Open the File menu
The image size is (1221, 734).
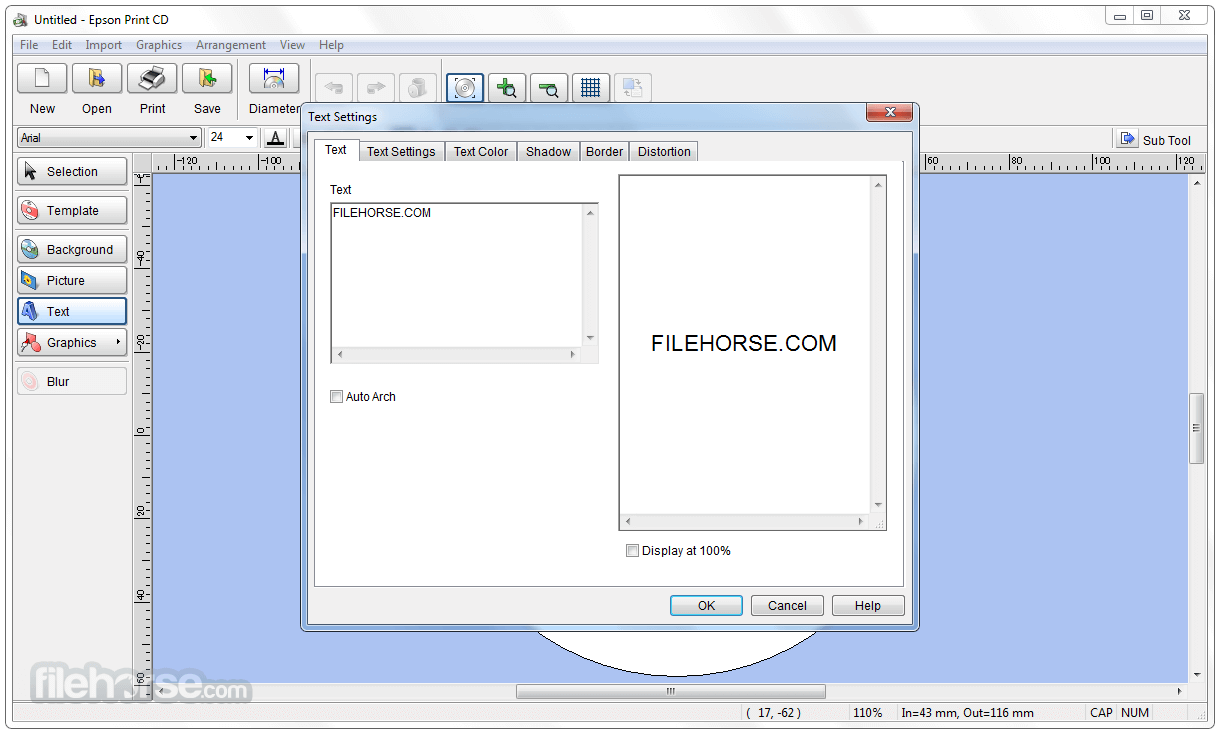coord(29,45)
